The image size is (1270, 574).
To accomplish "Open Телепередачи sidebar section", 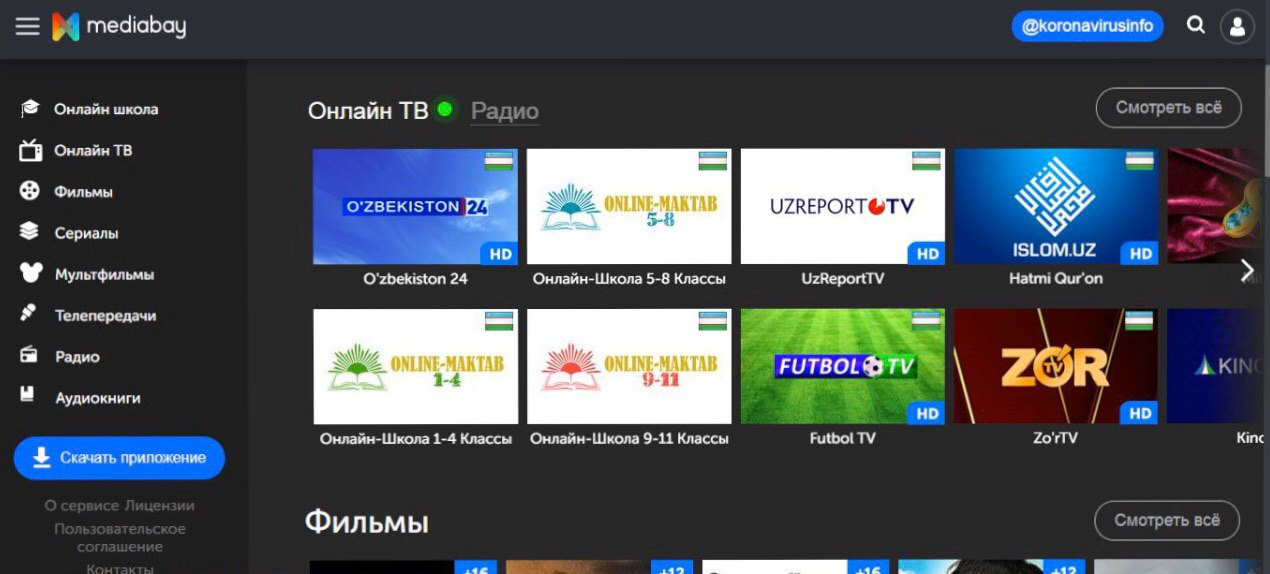I will pyautogui.click(x=105, y=315).
